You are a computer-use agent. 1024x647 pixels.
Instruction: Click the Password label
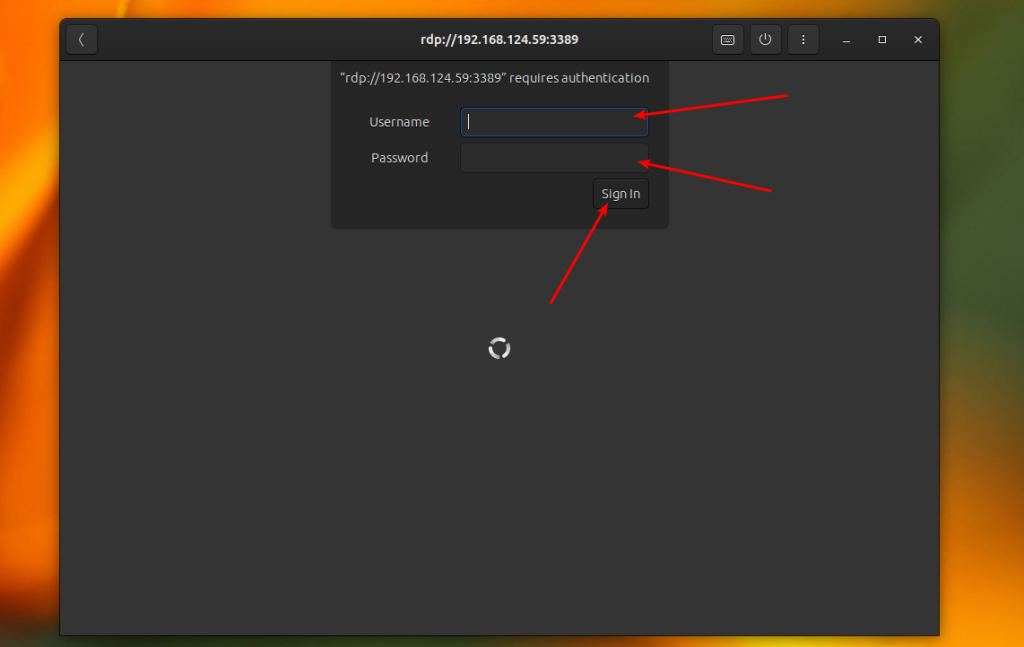pyautogui.click(x=400, y=158)
